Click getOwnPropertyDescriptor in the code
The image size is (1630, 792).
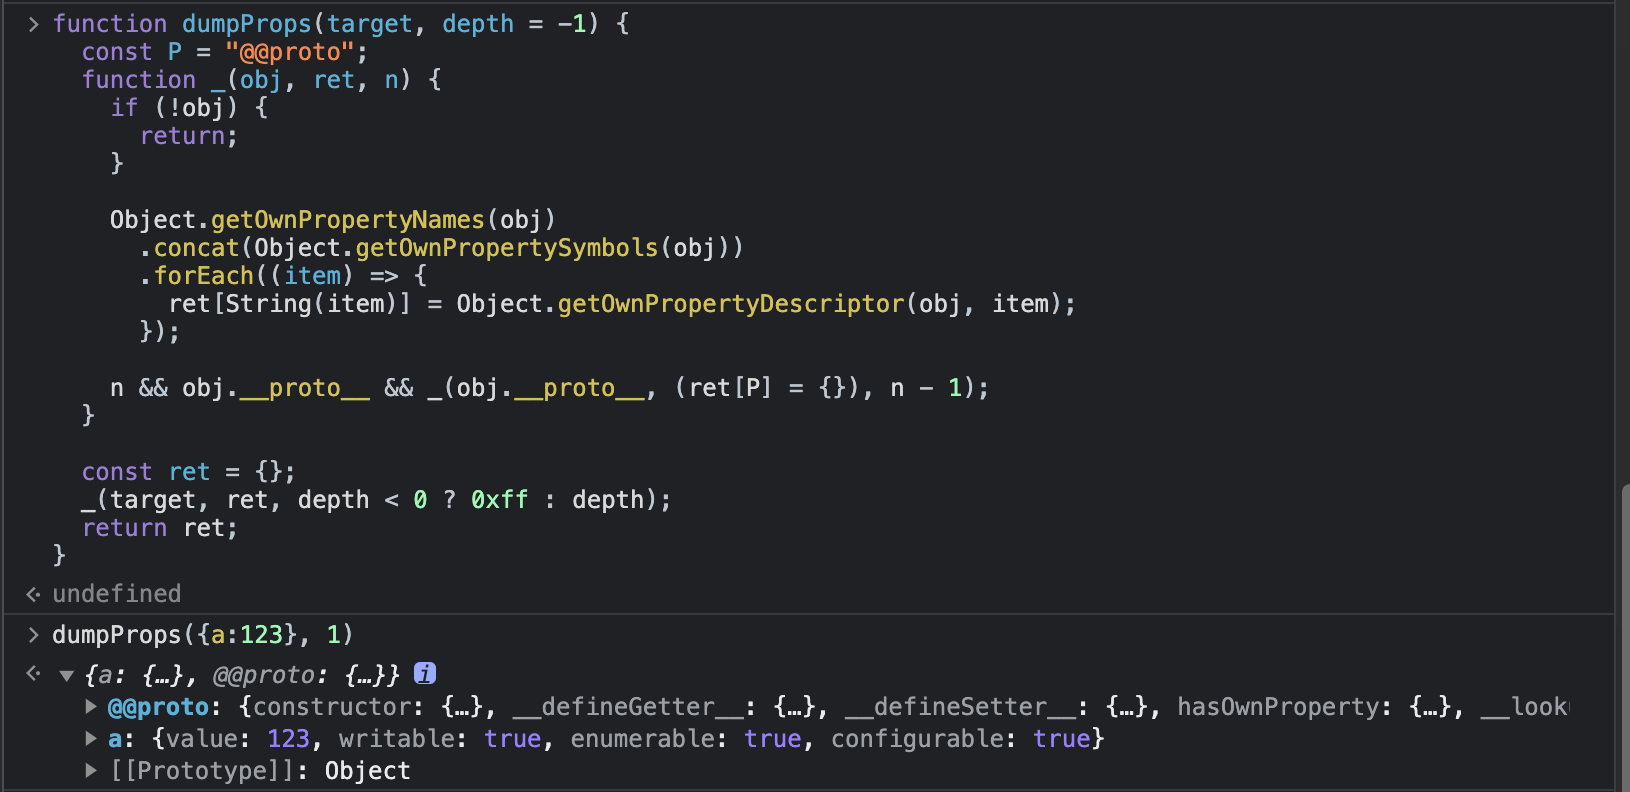[x=730, y=304]
